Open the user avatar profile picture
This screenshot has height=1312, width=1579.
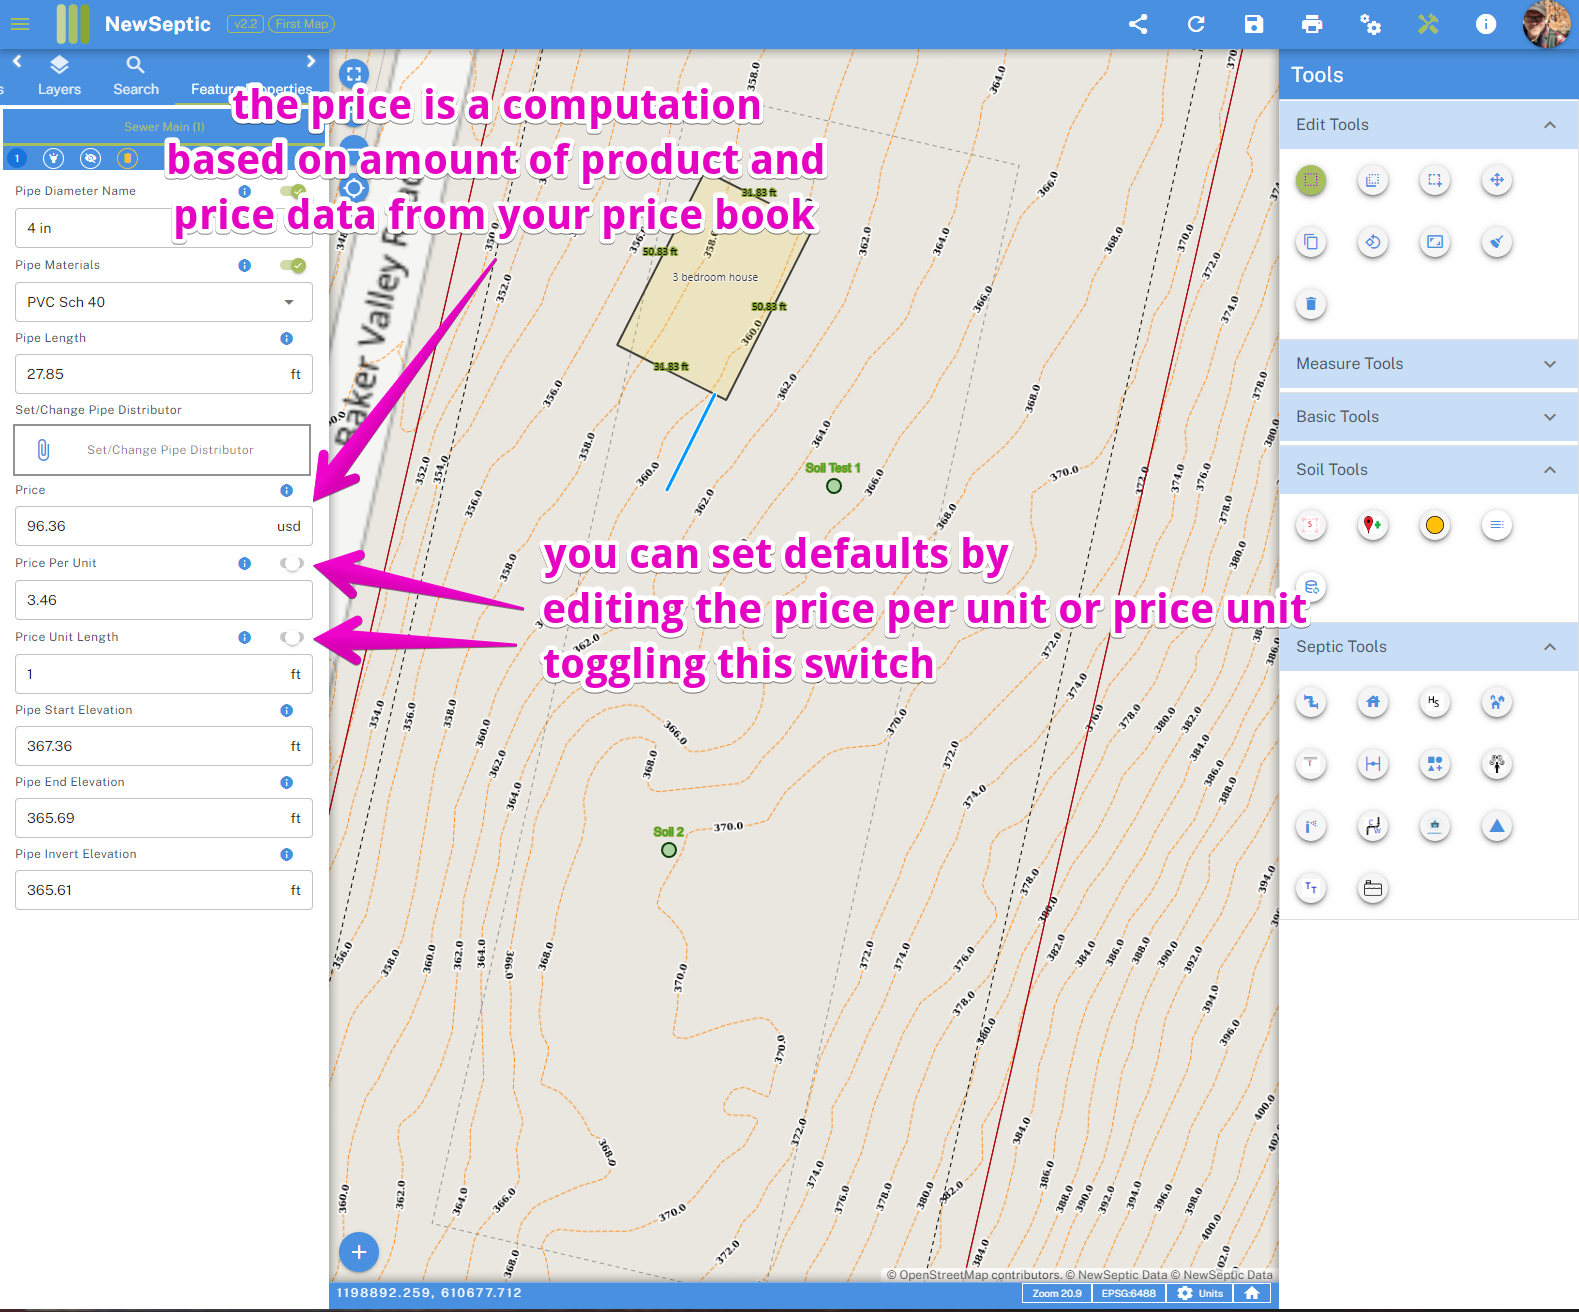(x=1546, y=24)
